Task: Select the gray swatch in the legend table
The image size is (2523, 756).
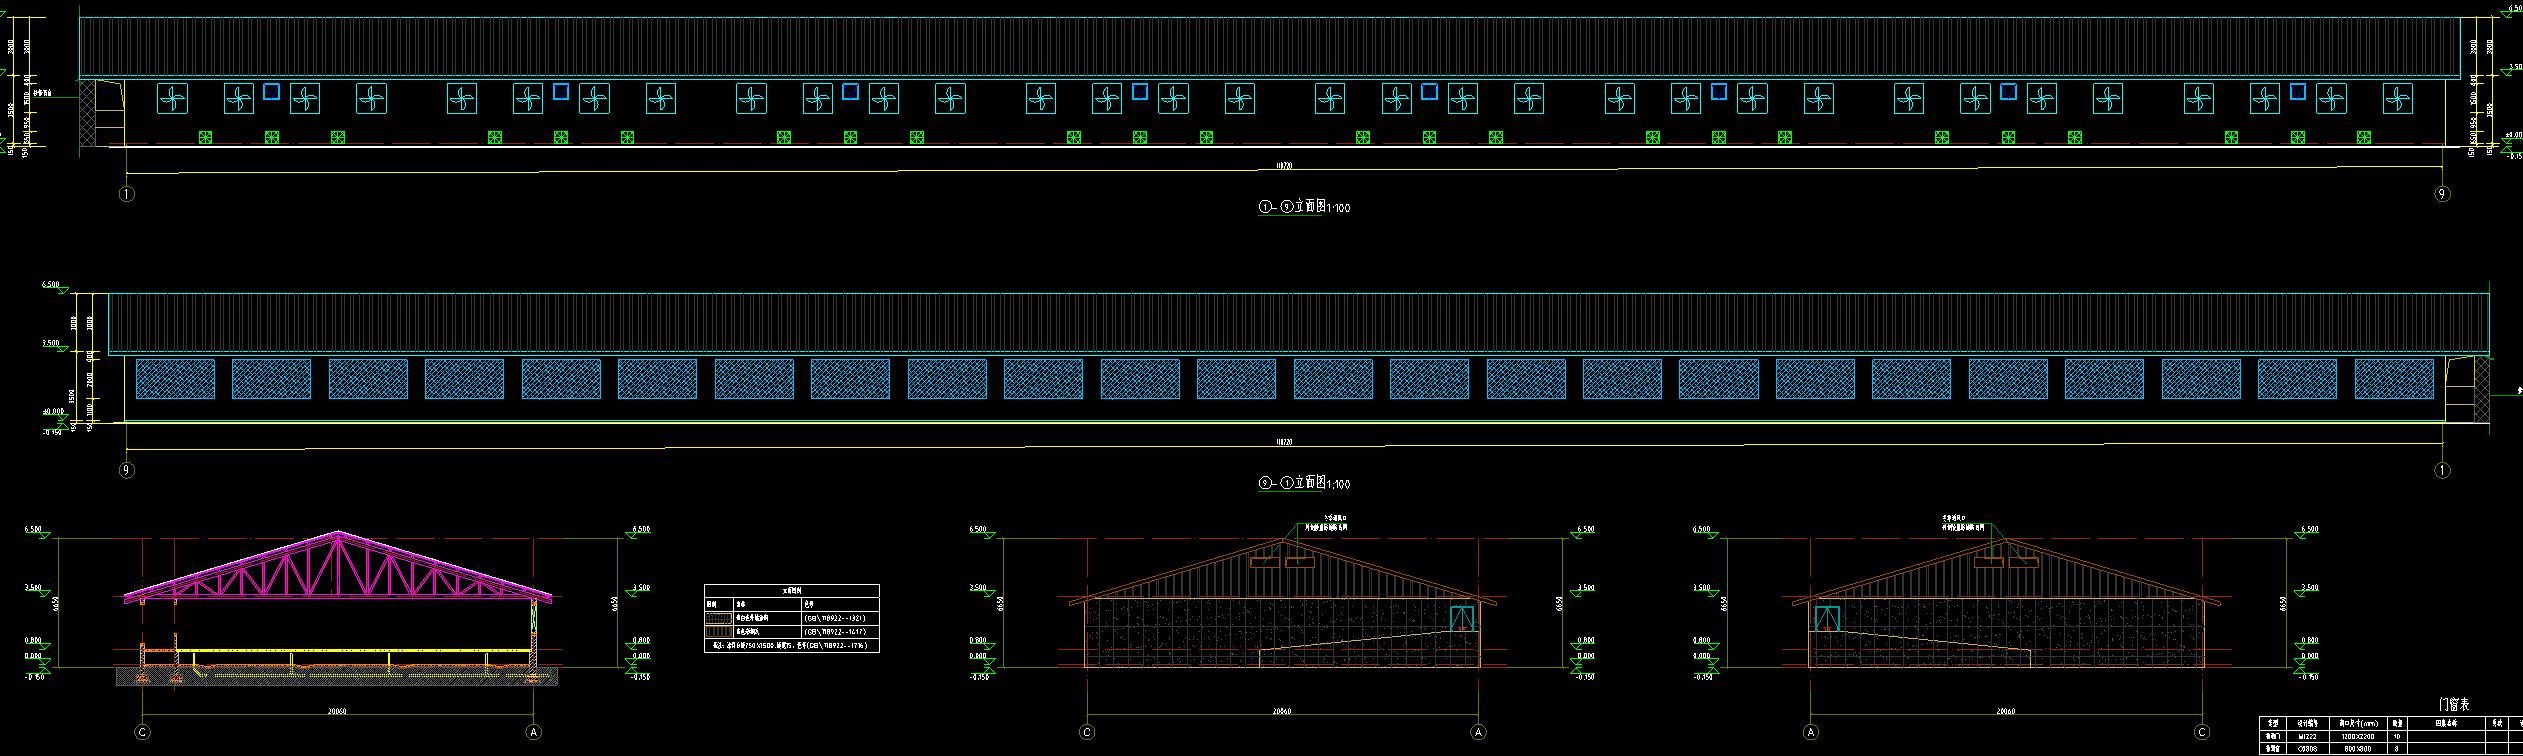Action: pyautogui.click(x=718, y=618)
